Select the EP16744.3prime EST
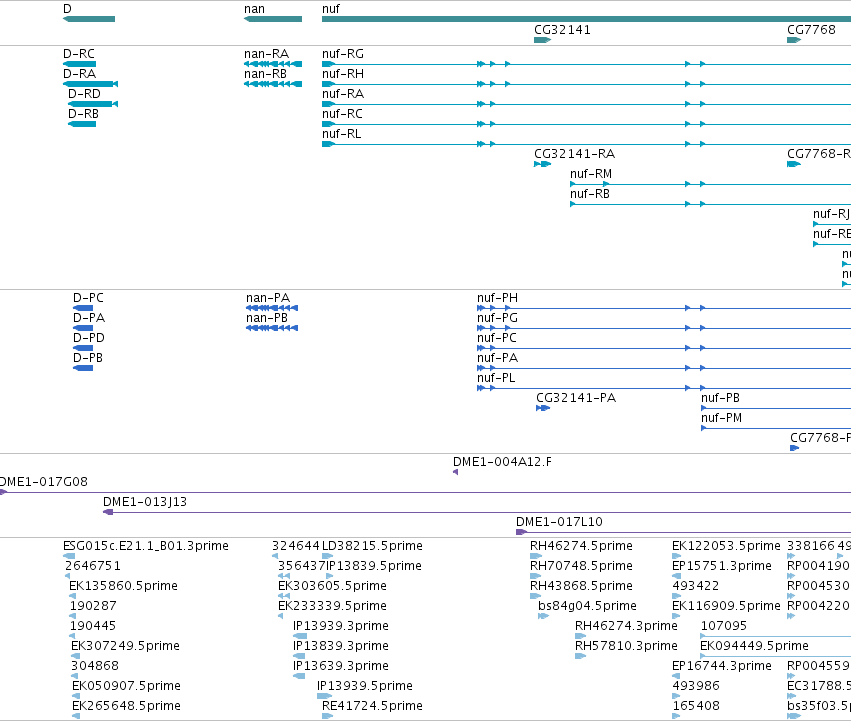 point(676,676)
